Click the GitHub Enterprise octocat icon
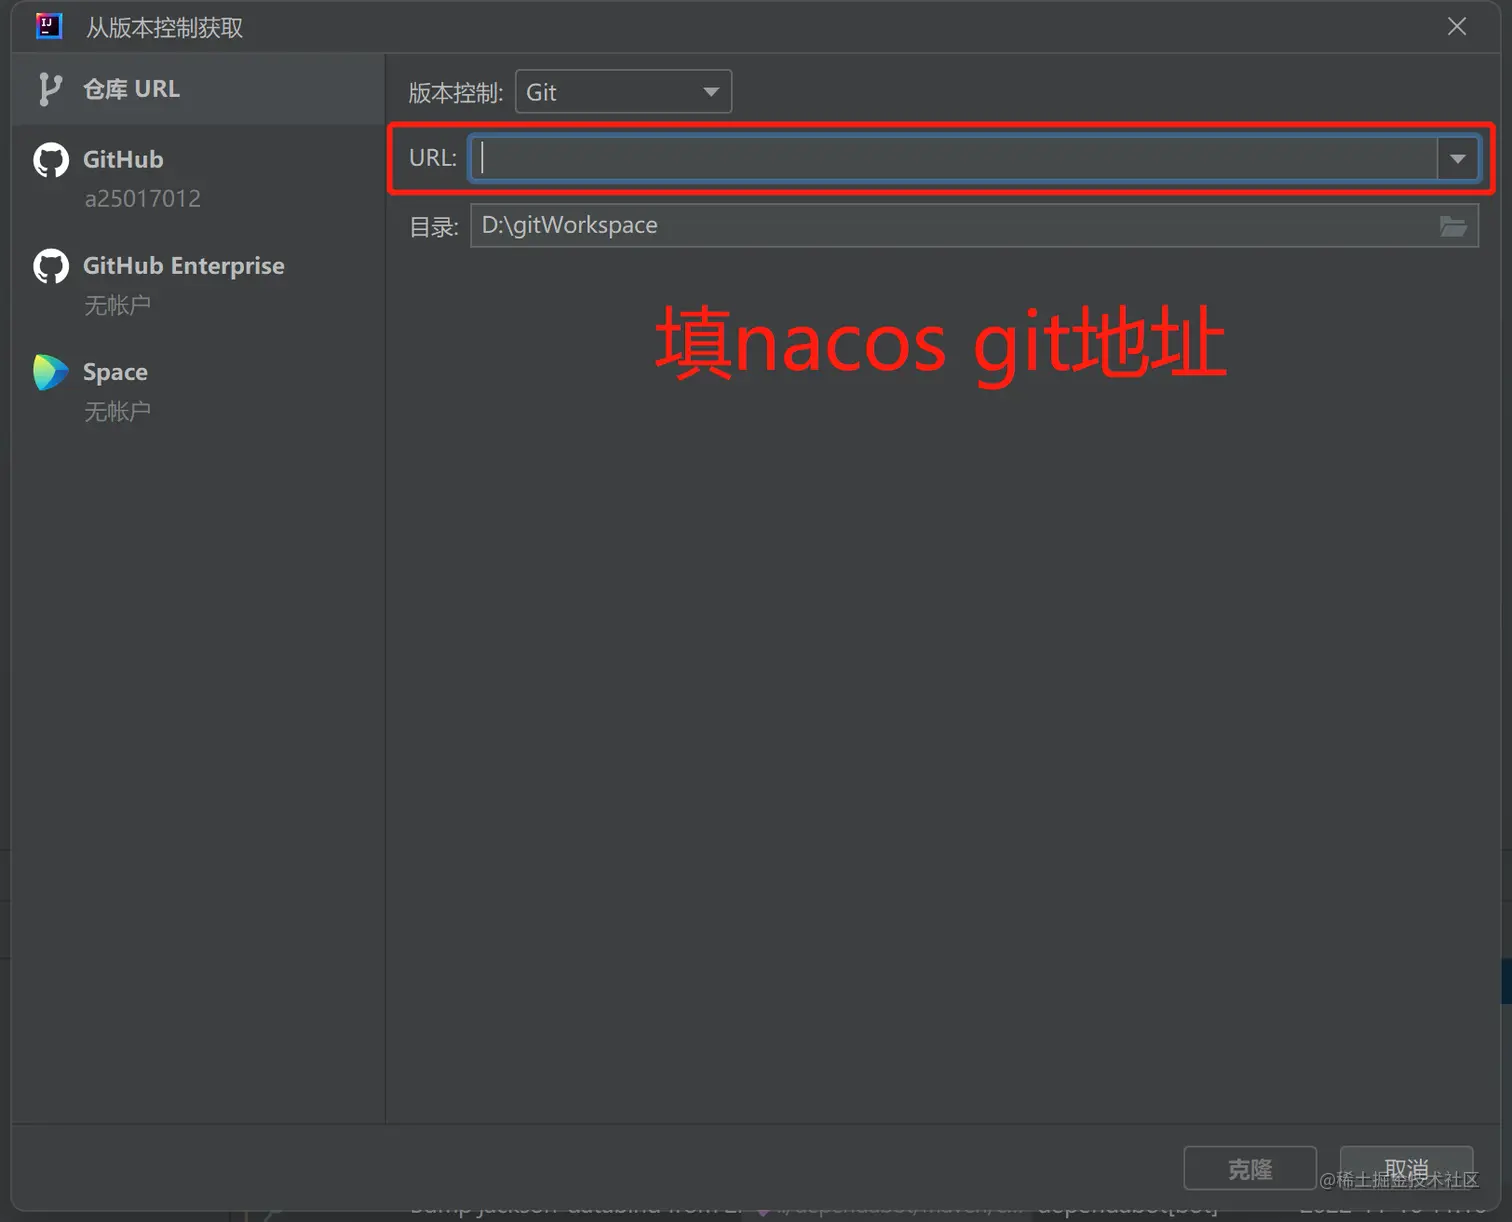This screenshot has height=1222, width=1512. pos(51,266)
